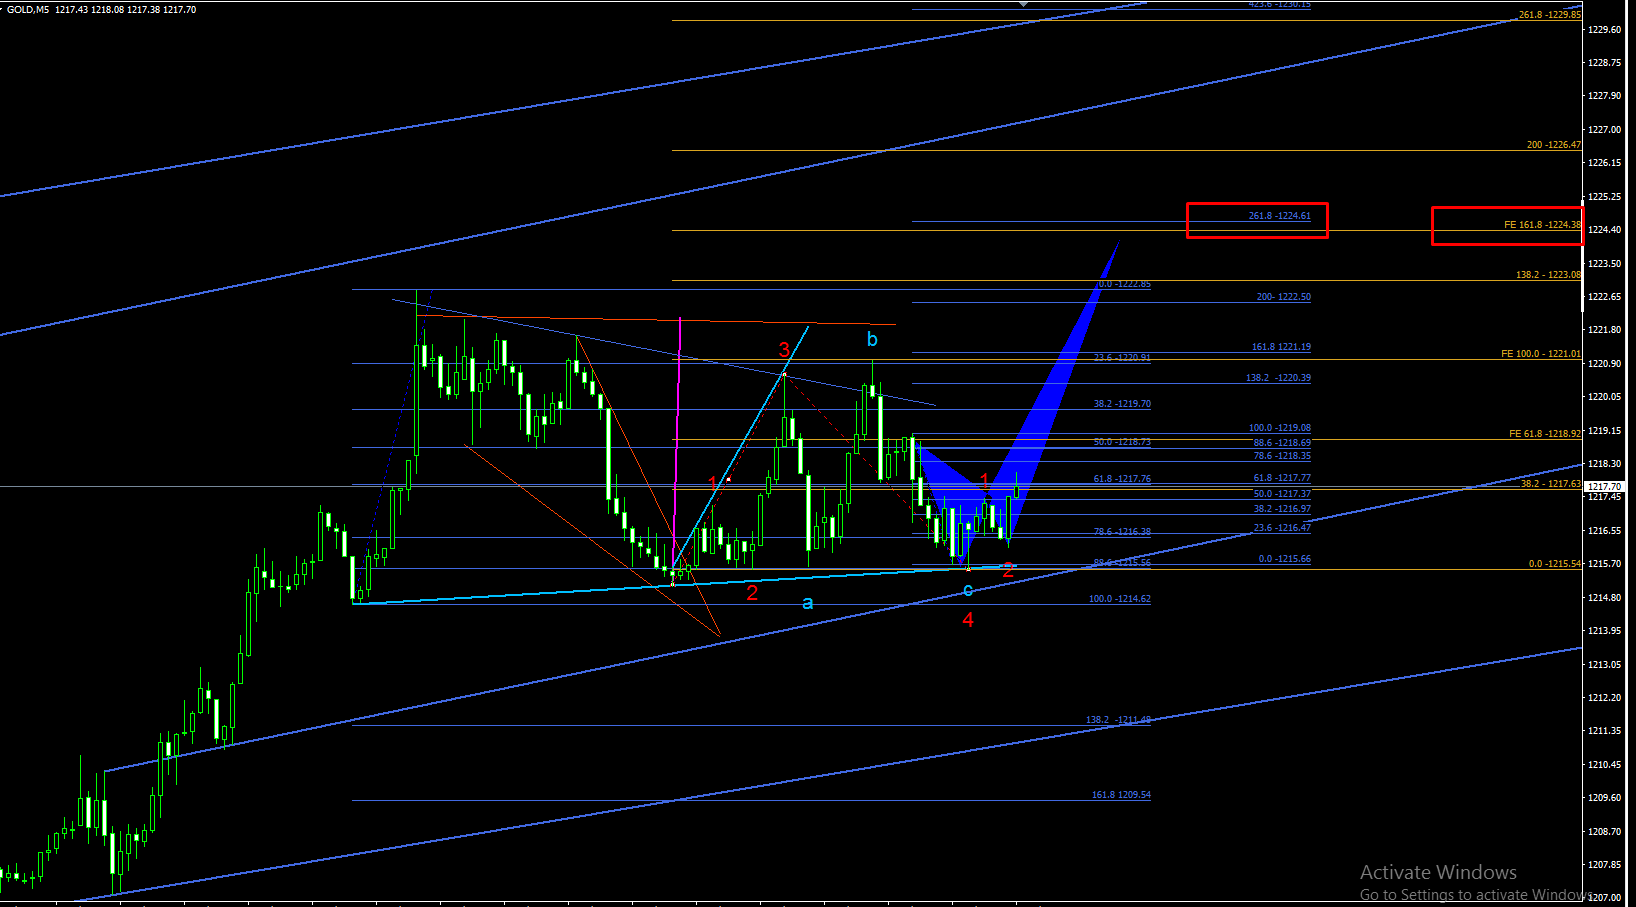The height and width of the screenshot is (907, 1636).
Task: Select the blue wave label 'a'
Action: pyautogui.click(x=808, y=603)
